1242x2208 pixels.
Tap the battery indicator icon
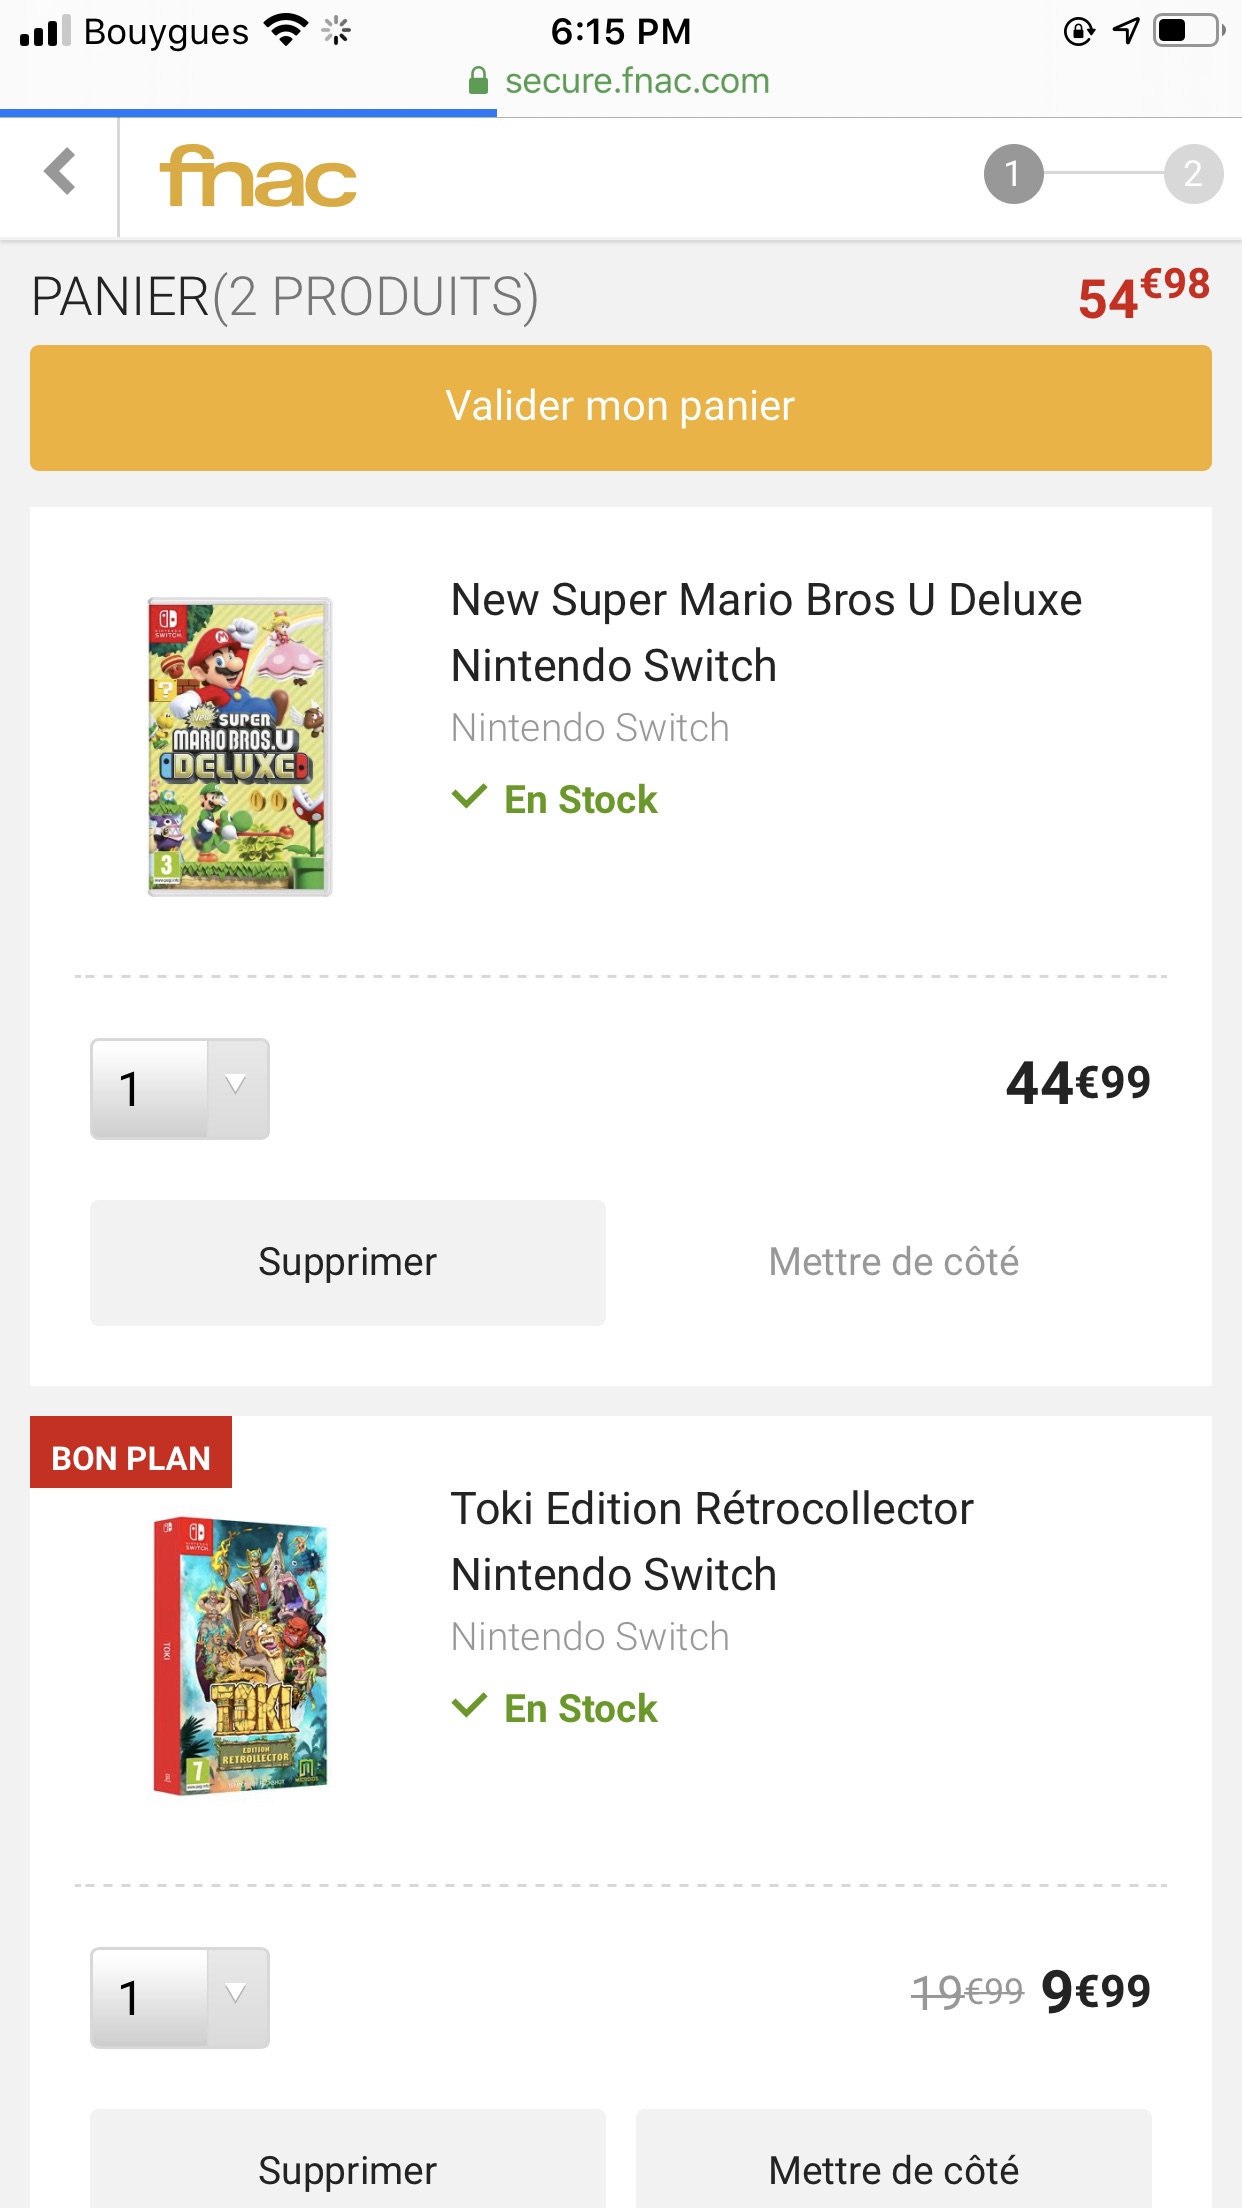click(1190, 31)
